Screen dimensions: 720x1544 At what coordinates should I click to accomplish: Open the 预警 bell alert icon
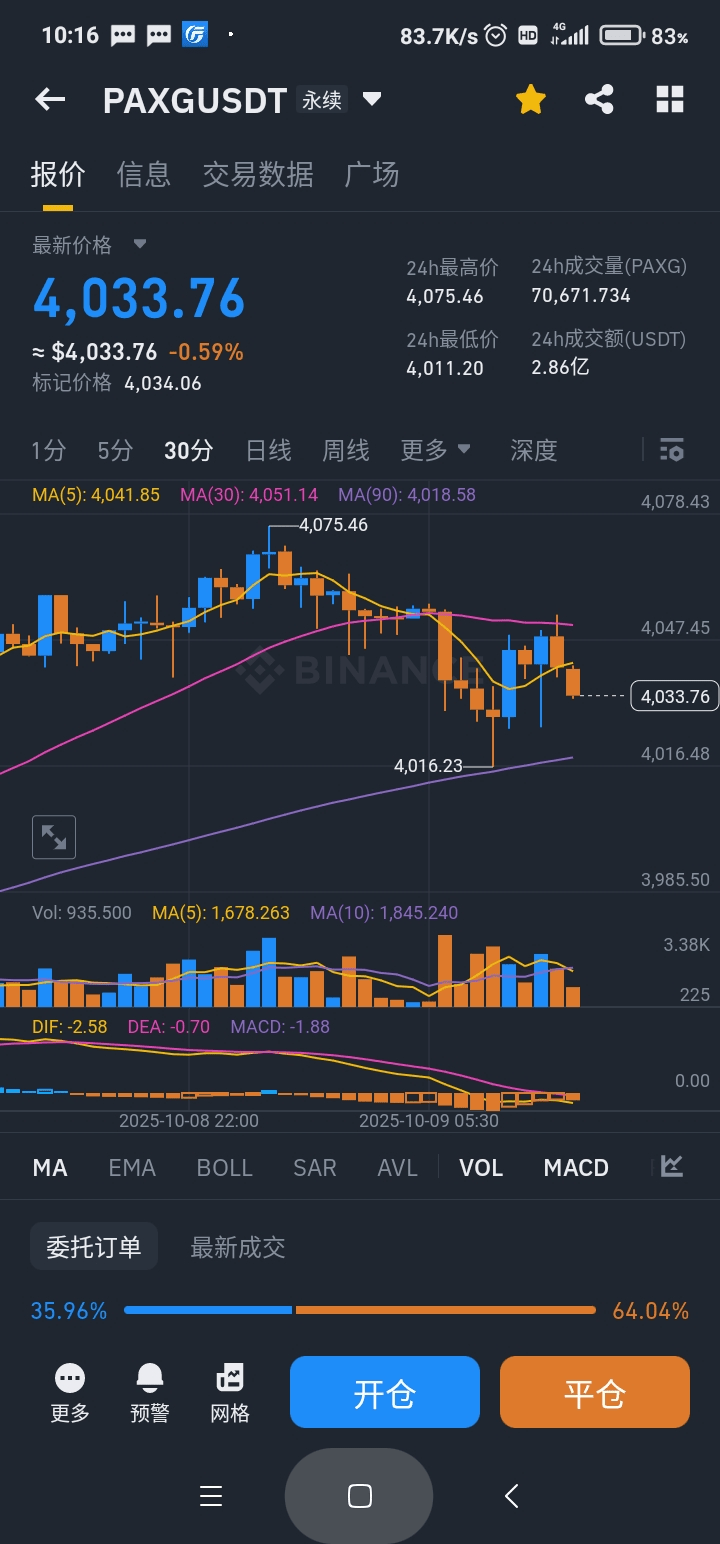tap(149, 1379)
